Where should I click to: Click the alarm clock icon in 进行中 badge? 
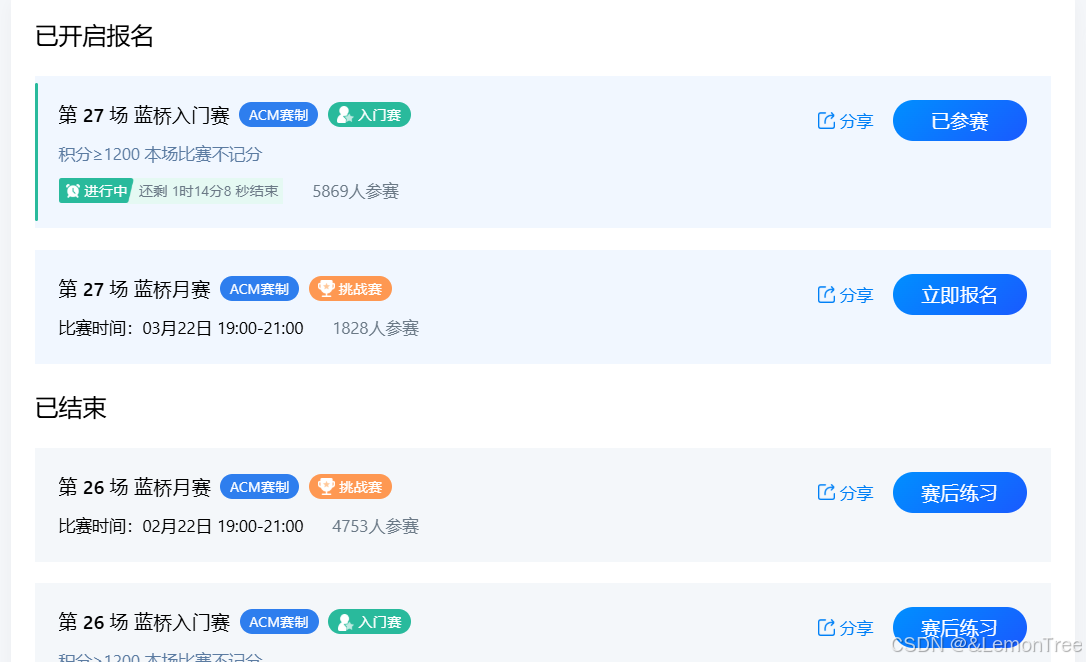point(73,190)
